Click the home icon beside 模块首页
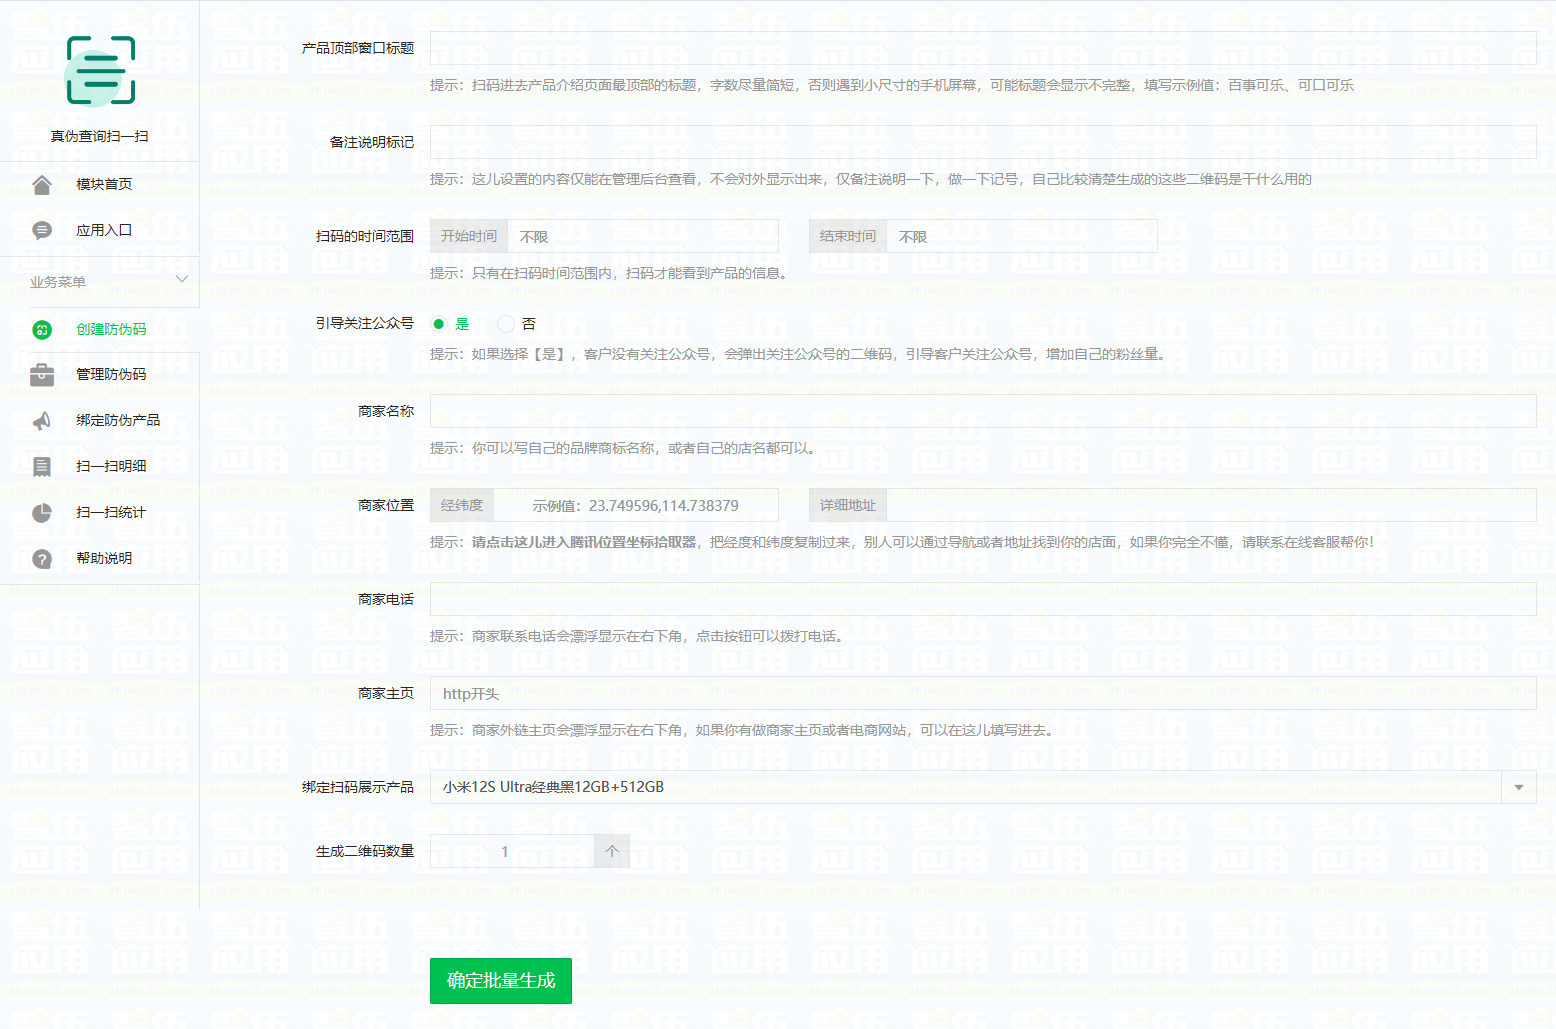Image resolution: width=1556 pixels, height=1029 pixels. pos(42,185)
